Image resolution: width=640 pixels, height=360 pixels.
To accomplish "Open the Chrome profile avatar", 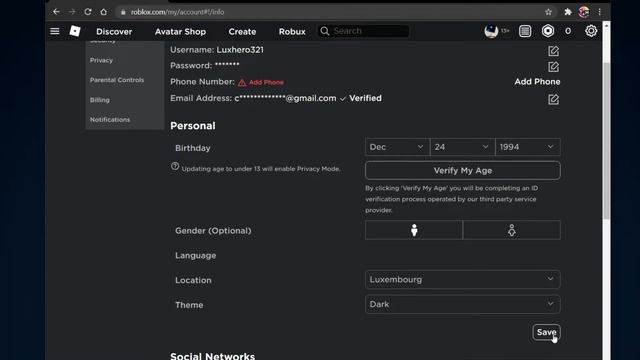I will click(x=584, y=12).
